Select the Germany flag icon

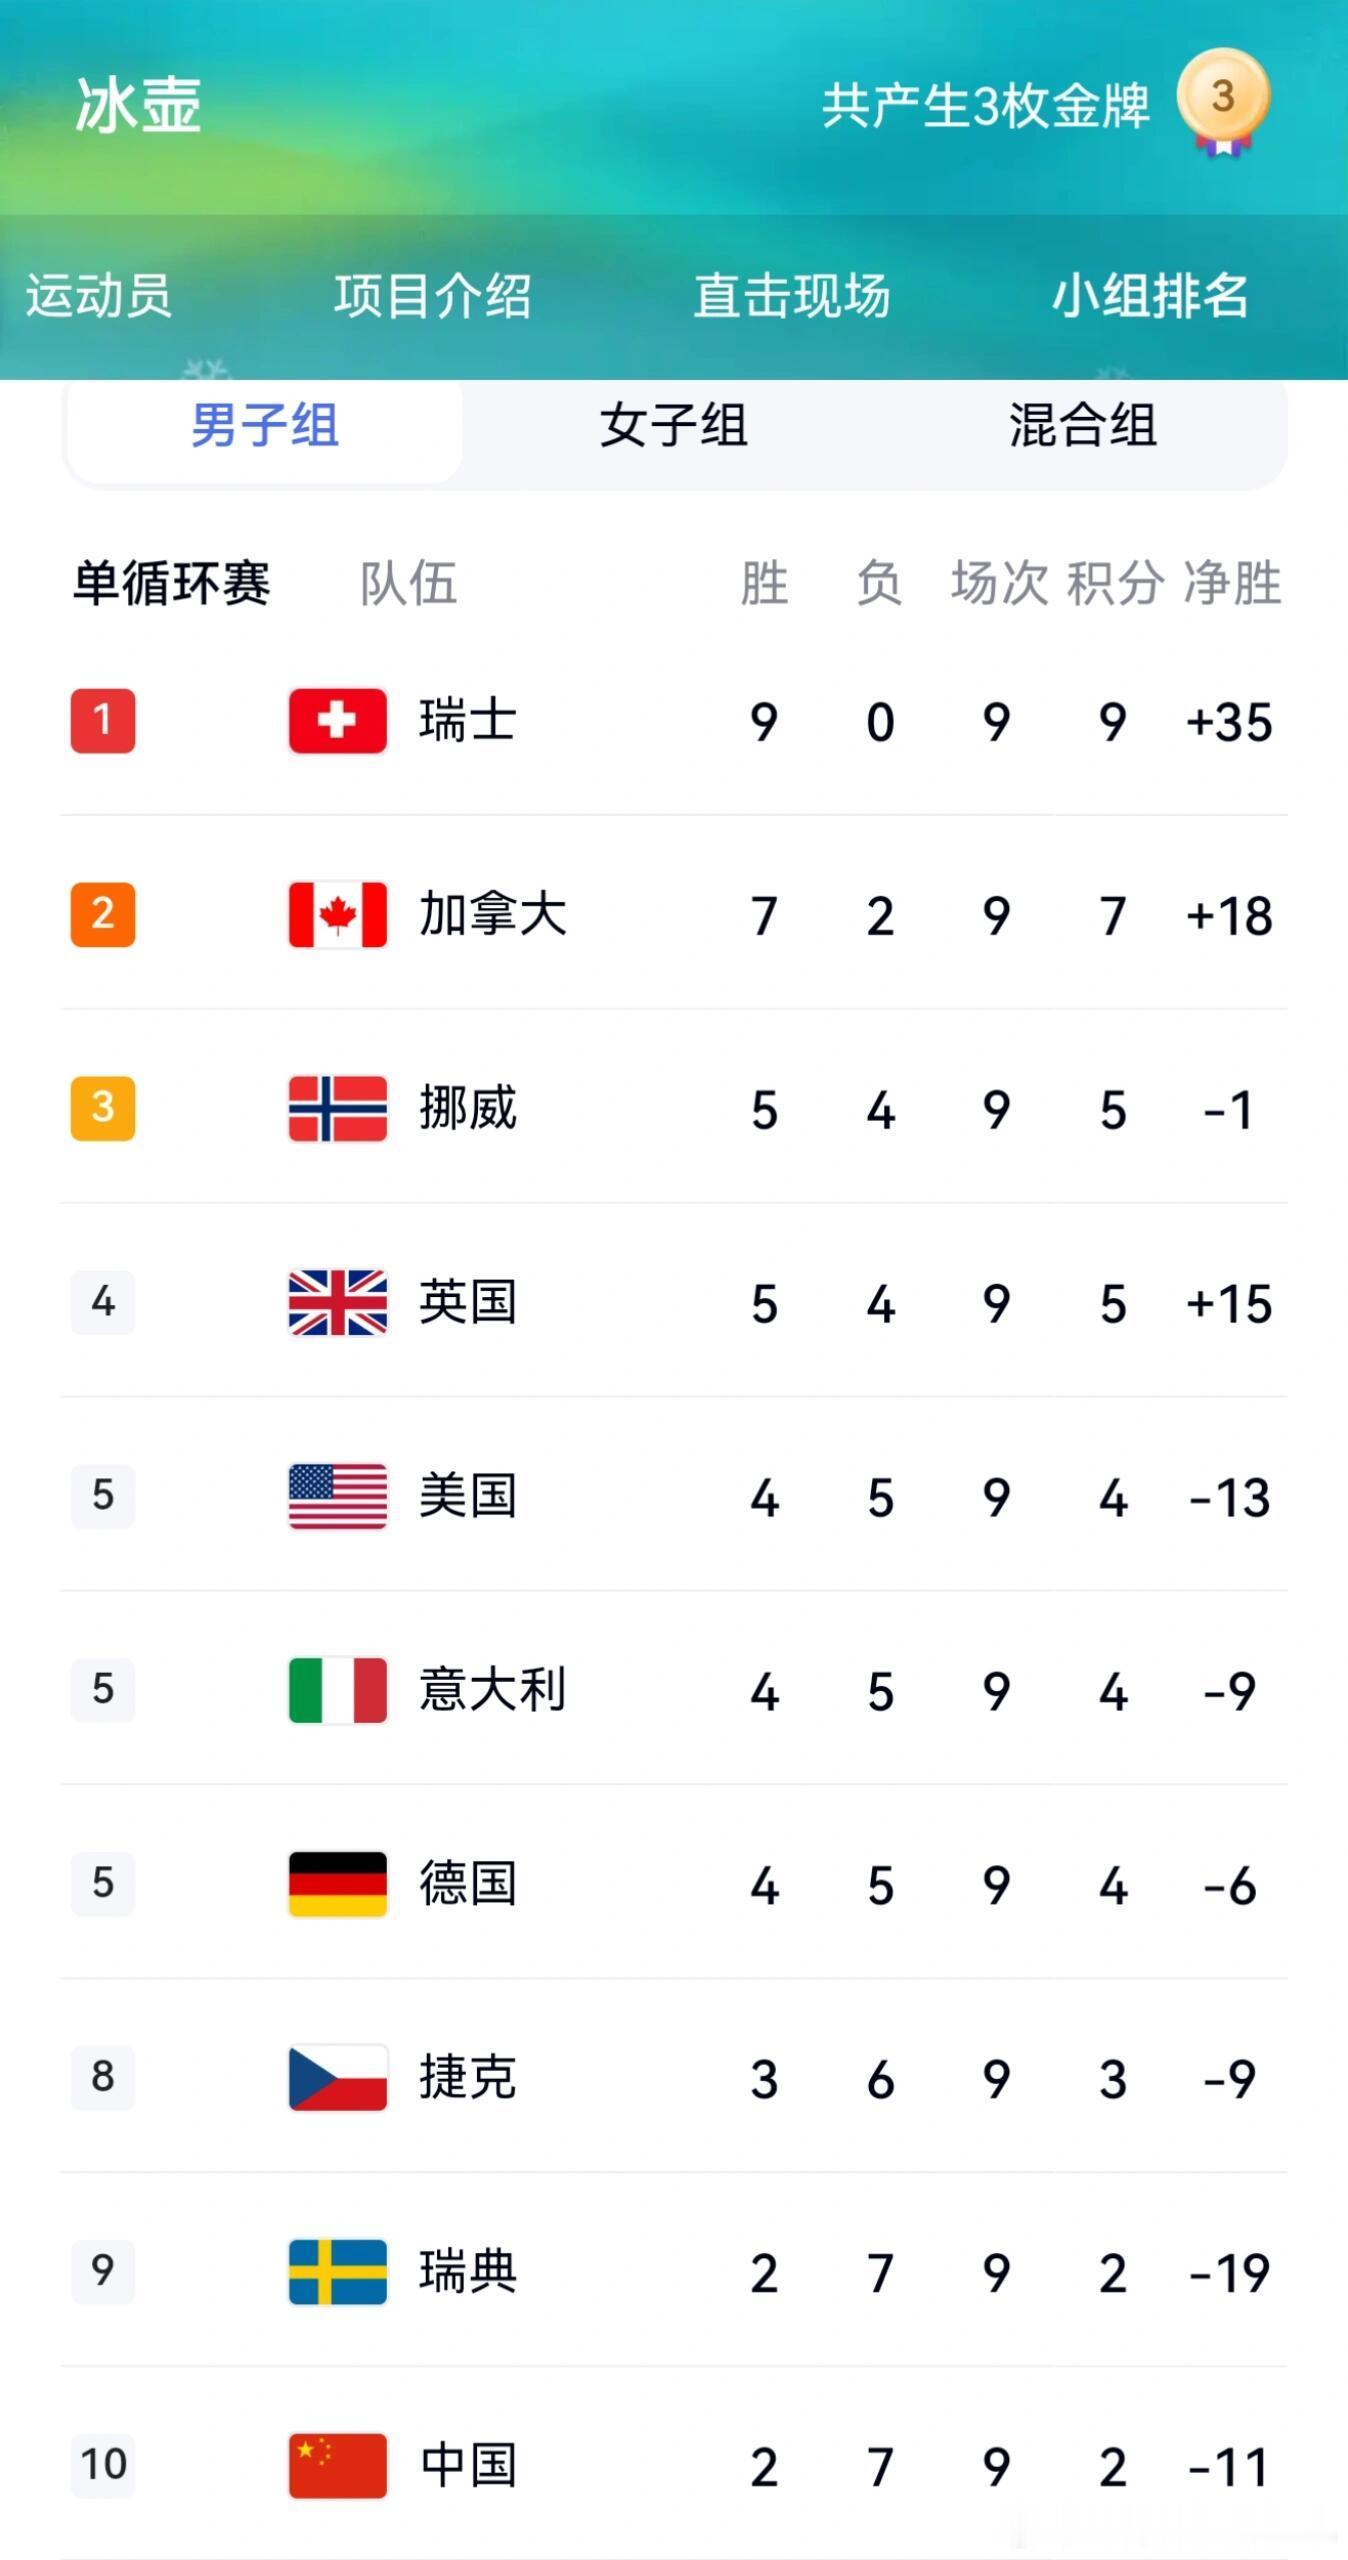pyautogui.click(x=338, y=1884)
